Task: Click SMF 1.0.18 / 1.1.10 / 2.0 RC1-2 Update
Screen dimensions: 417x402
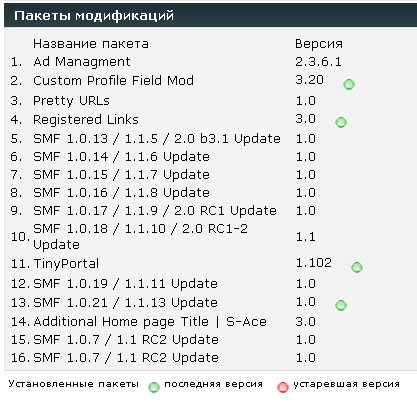Action: (x=140, y=237)
